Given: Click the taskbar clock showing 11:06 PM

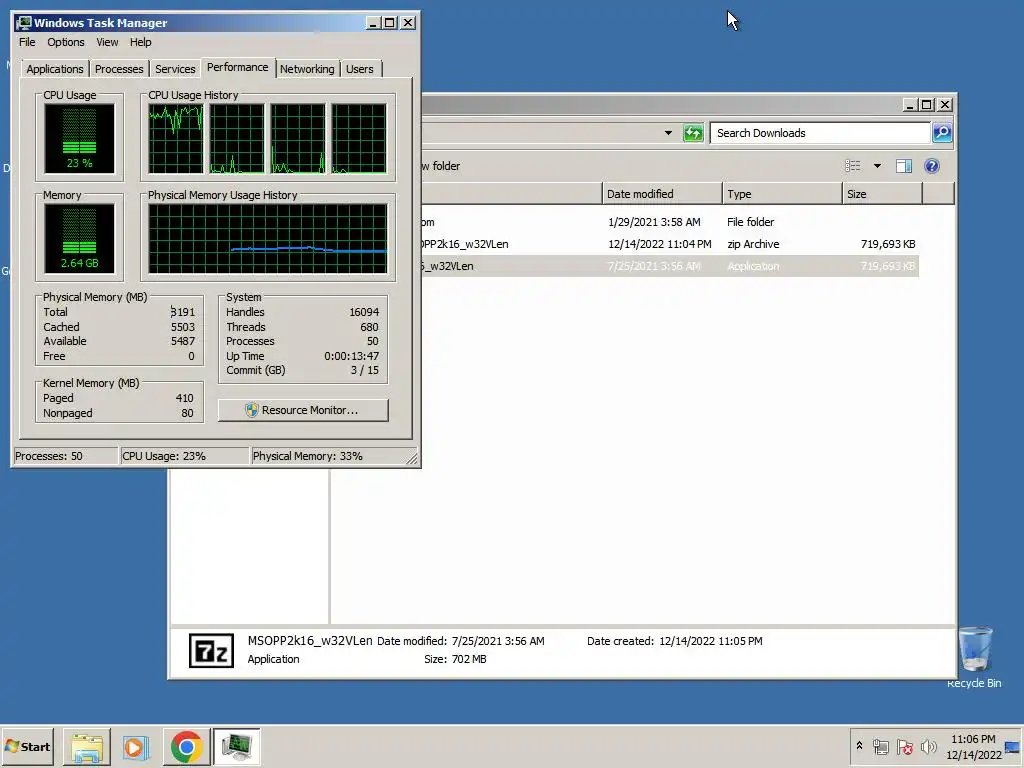Looking at the screenshot, I should point(973,746).
